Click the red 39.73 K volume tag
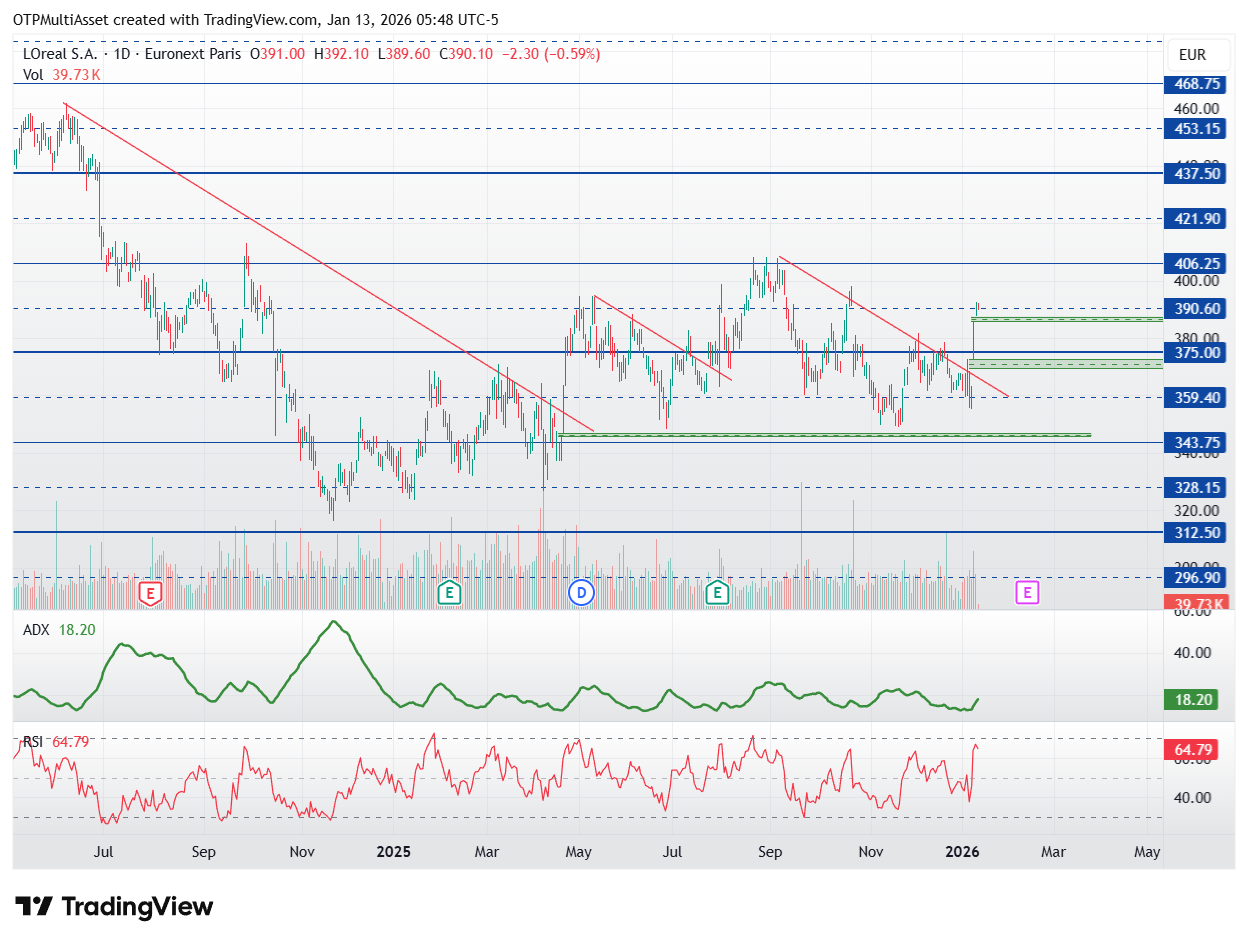 coord(1197,603)
